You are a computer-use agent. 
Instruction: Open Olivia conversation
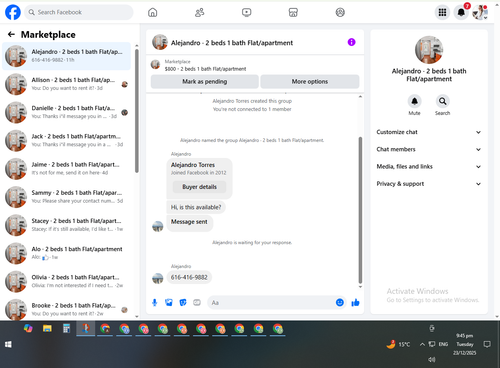67,281
